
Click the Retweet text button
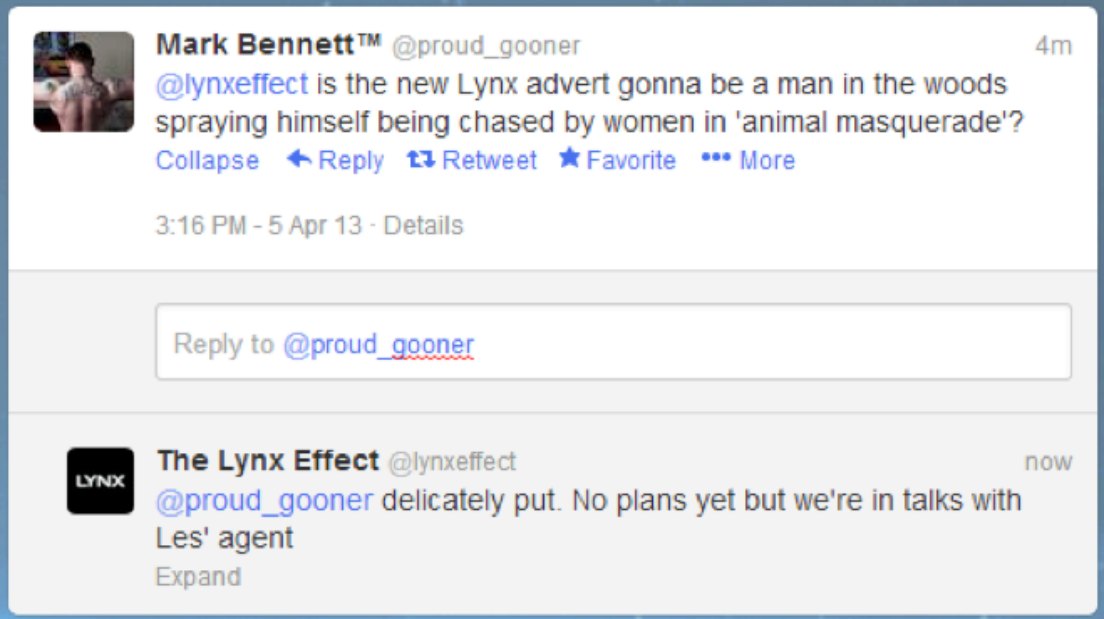pyautogui.click(x=489, y=160)
